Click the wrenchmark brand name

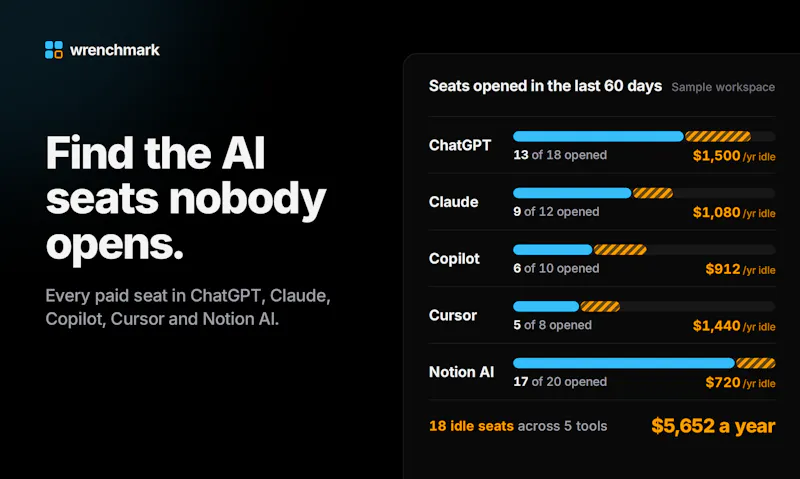pyautogui.click(x=115, y=50)
